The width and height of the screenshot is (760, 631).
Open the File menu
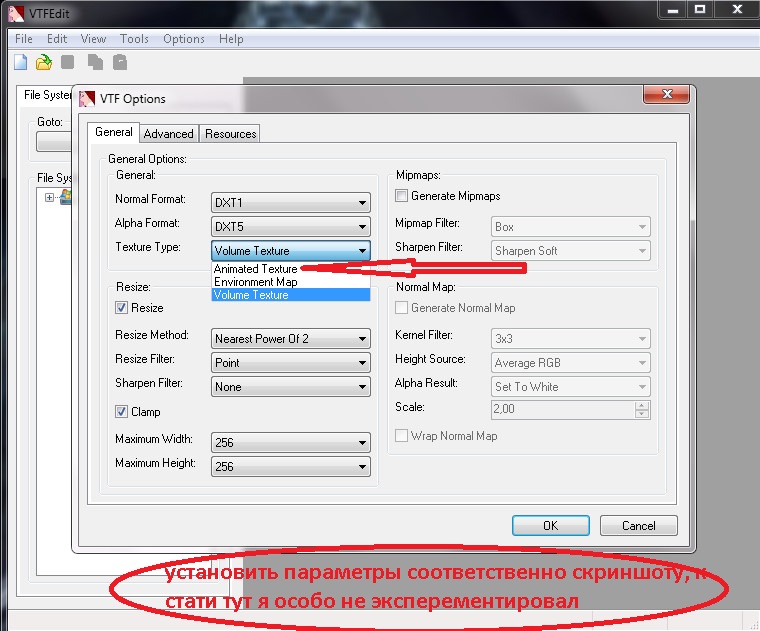(x=24, y=39)
